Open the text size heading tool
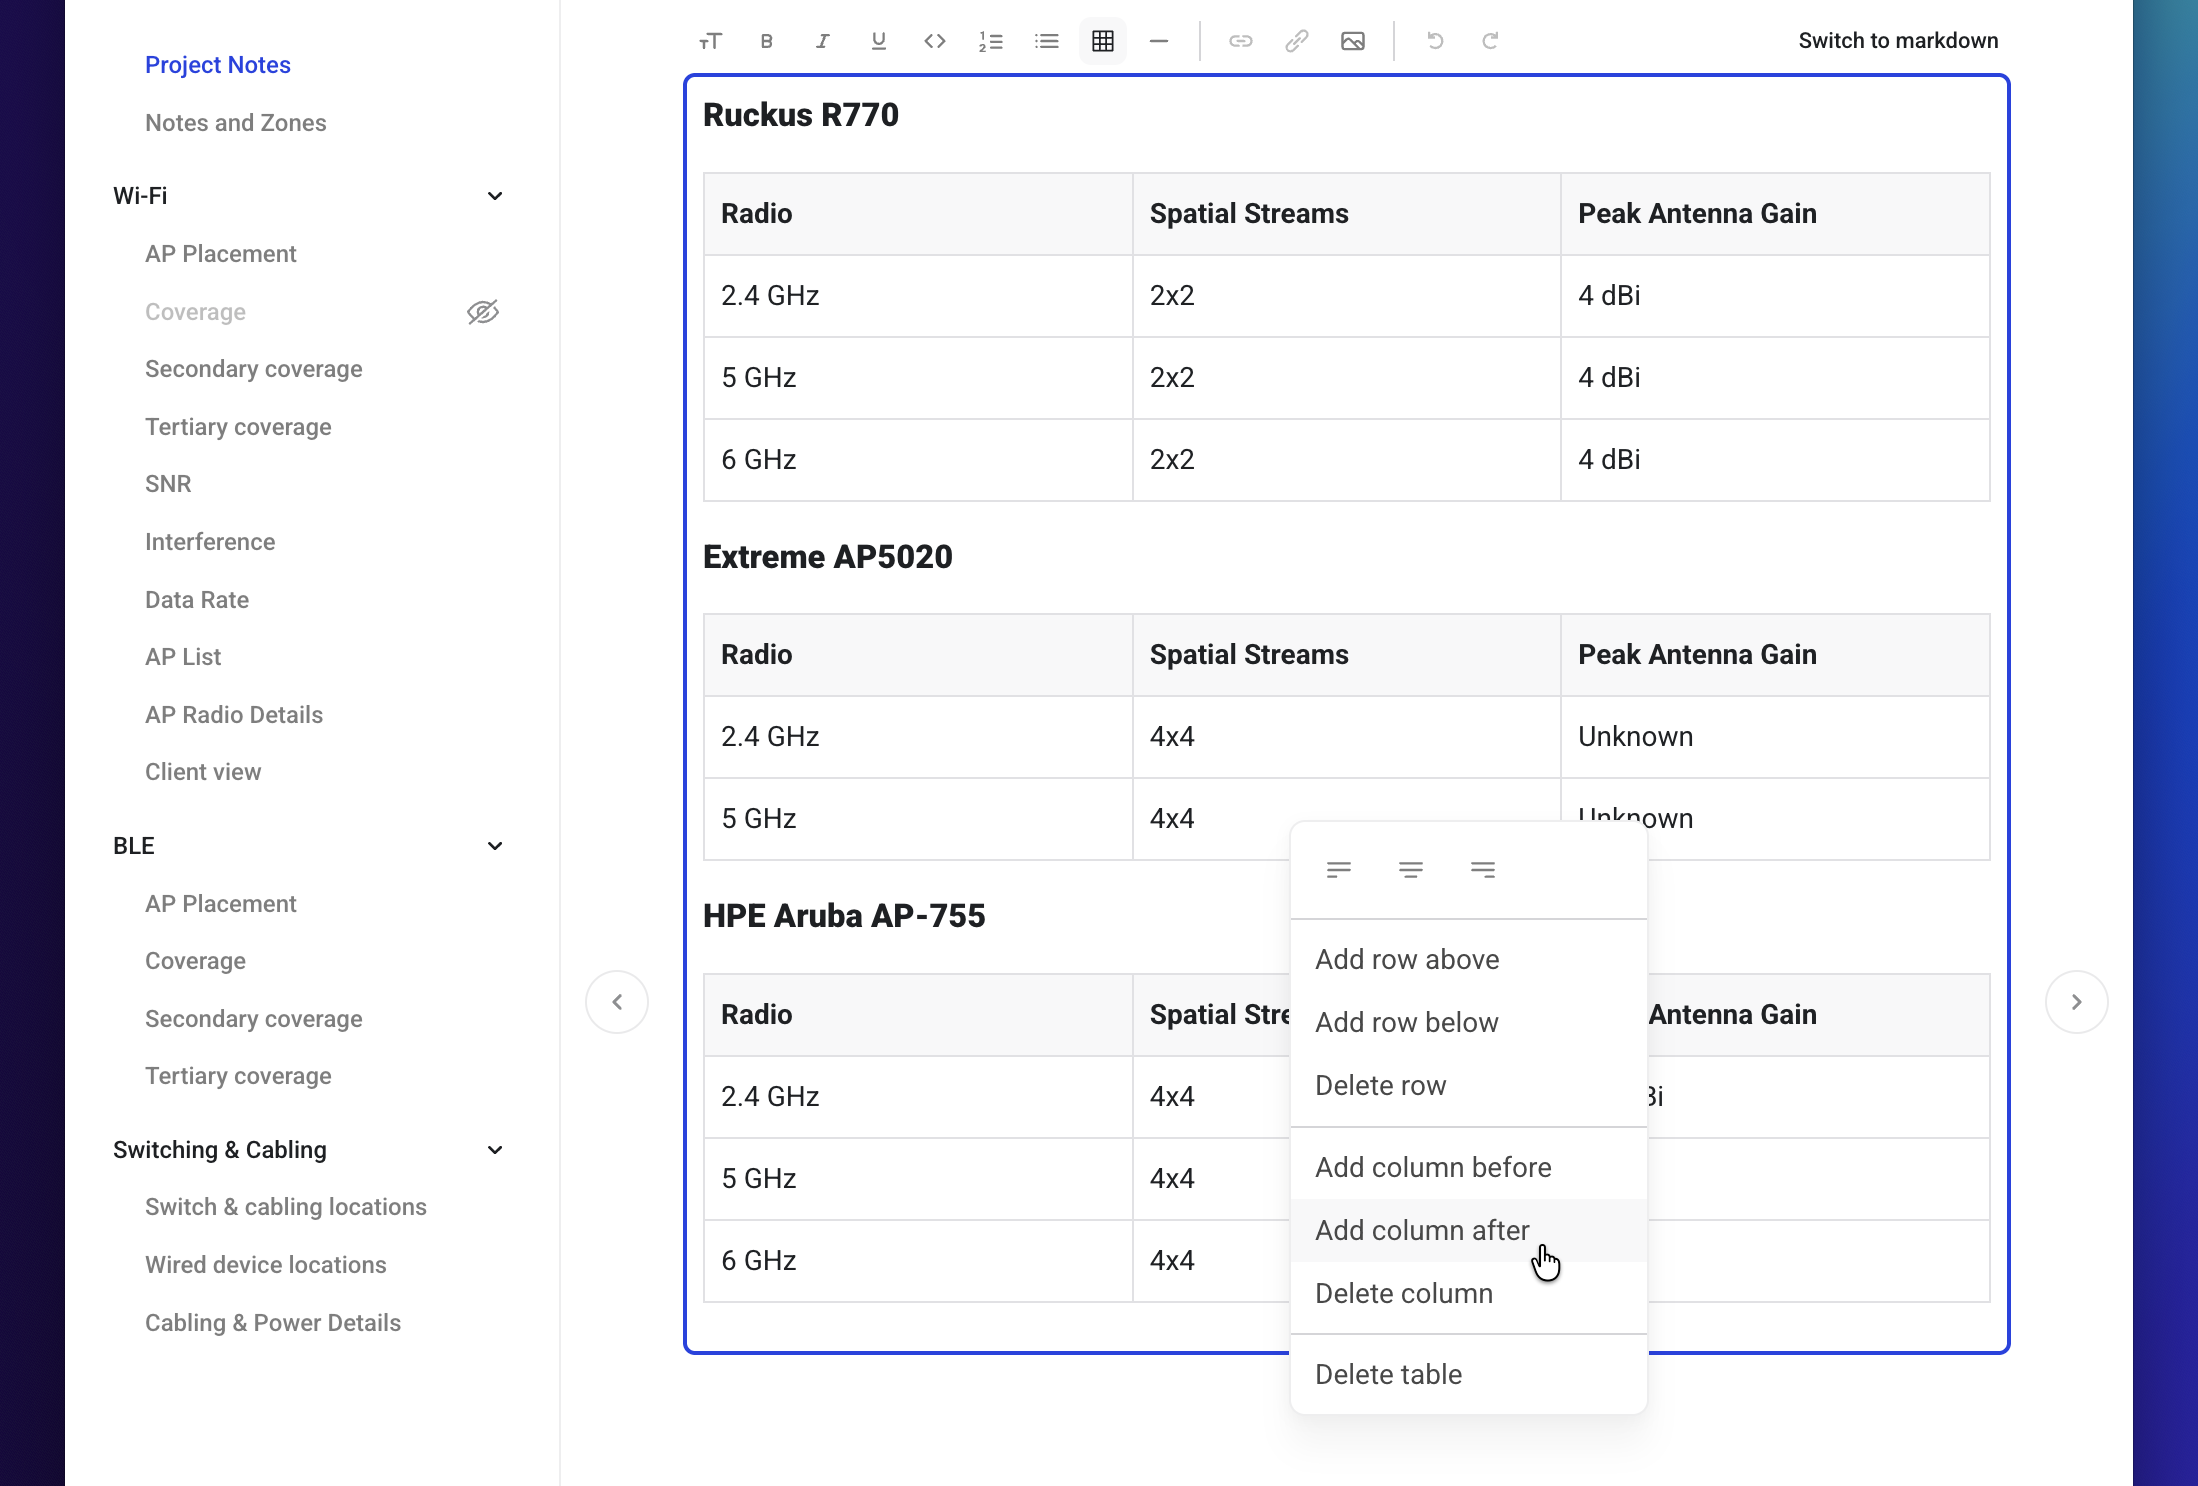 coord(710,41)
